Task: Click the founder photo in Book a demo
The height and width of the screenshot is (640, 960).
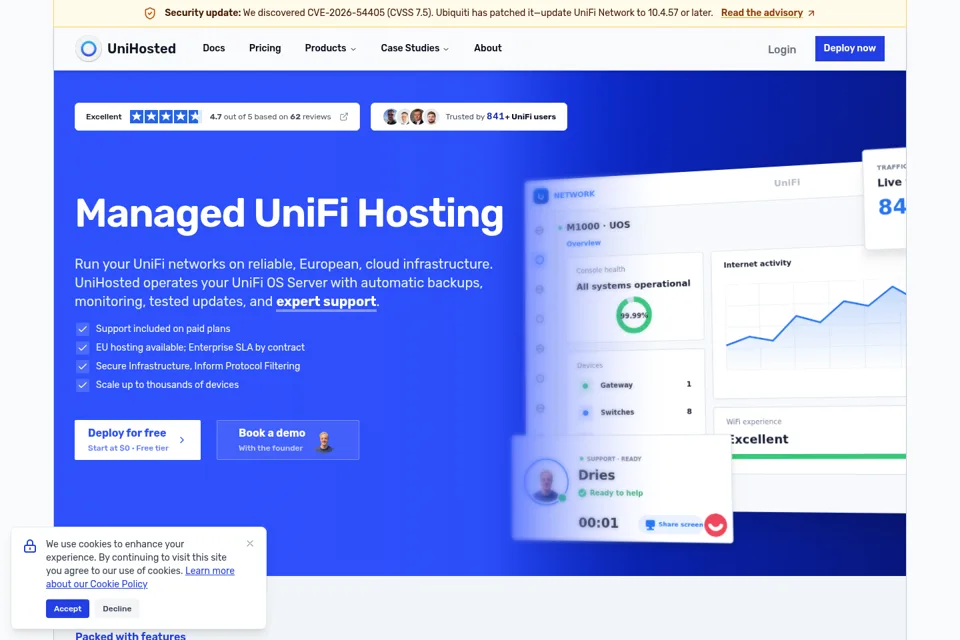Action: tap(324, 440)
